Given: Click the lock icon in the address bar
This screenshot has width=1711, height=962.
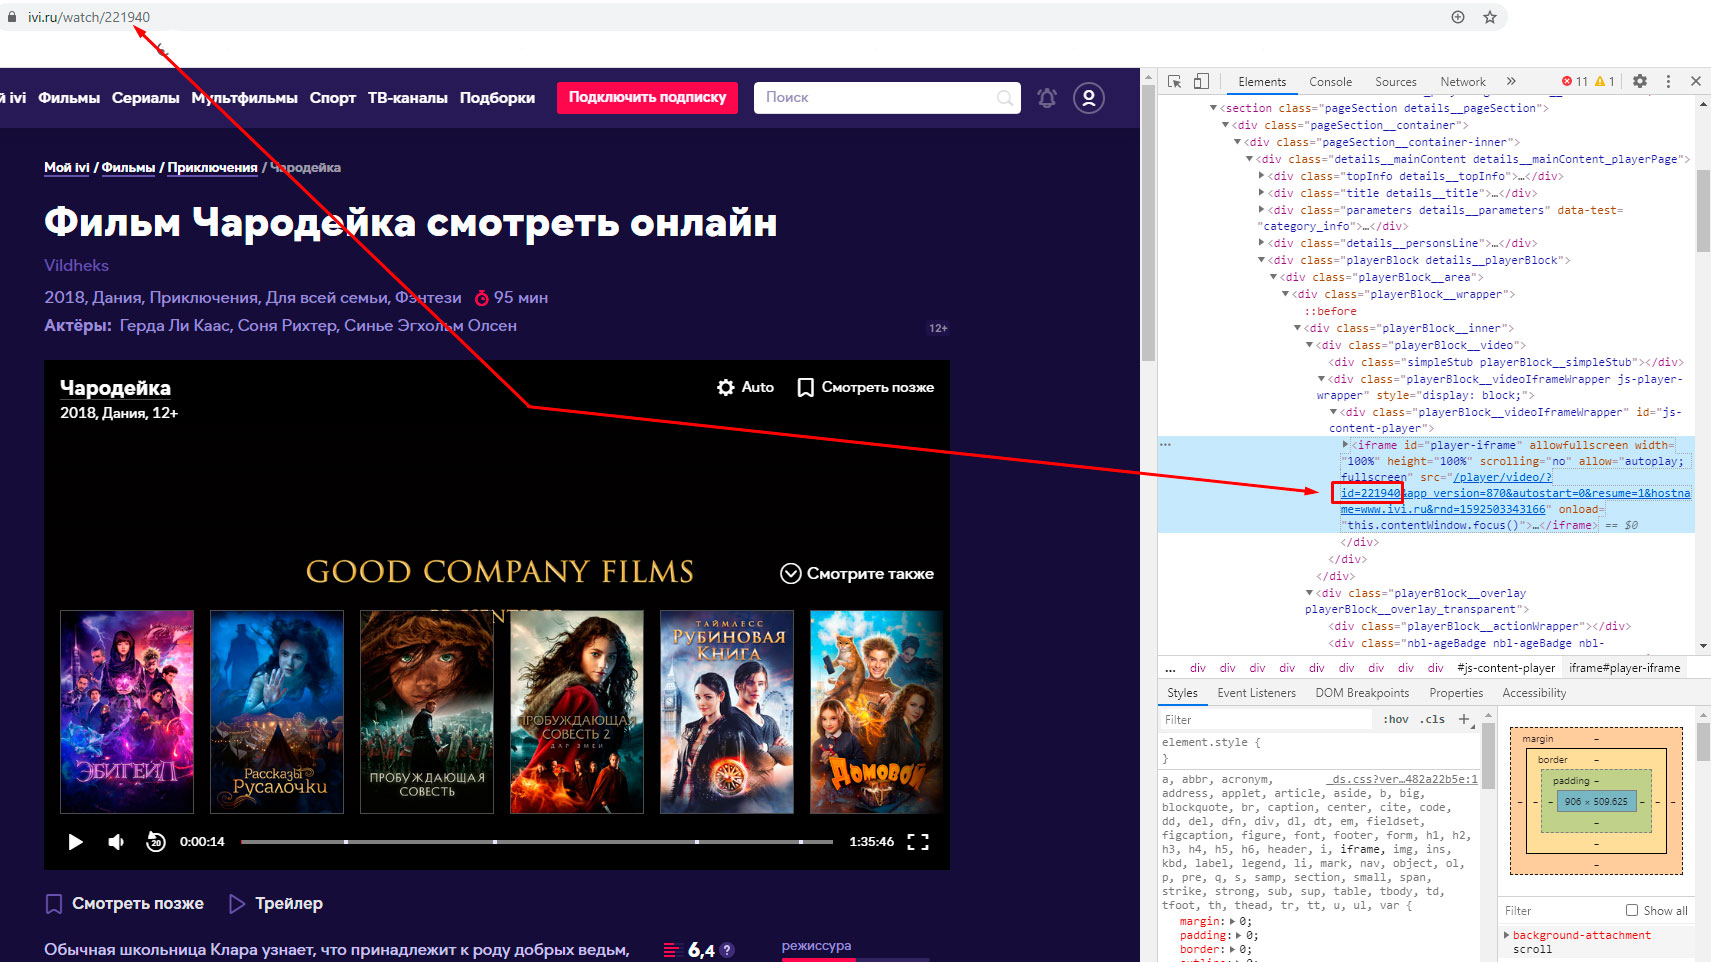Looking at the screenshot, I should [x=12, y=17].
